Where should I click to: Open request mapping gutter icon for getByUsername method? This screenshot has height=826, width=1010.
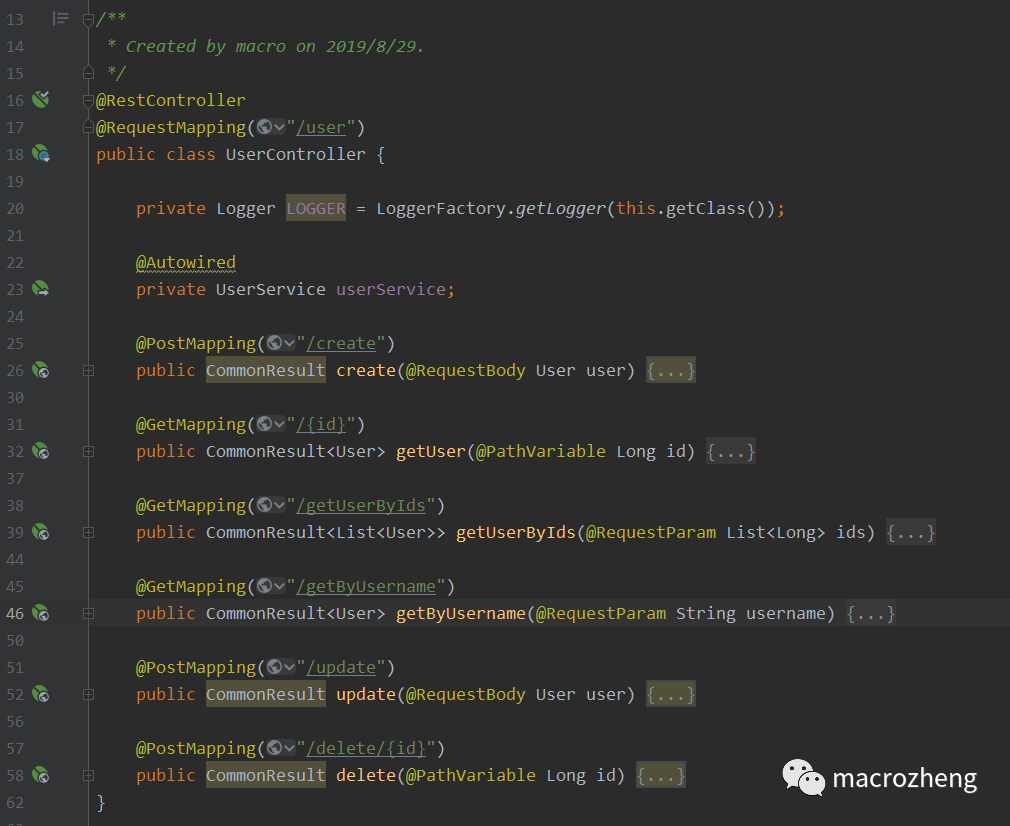pos(41,613)
